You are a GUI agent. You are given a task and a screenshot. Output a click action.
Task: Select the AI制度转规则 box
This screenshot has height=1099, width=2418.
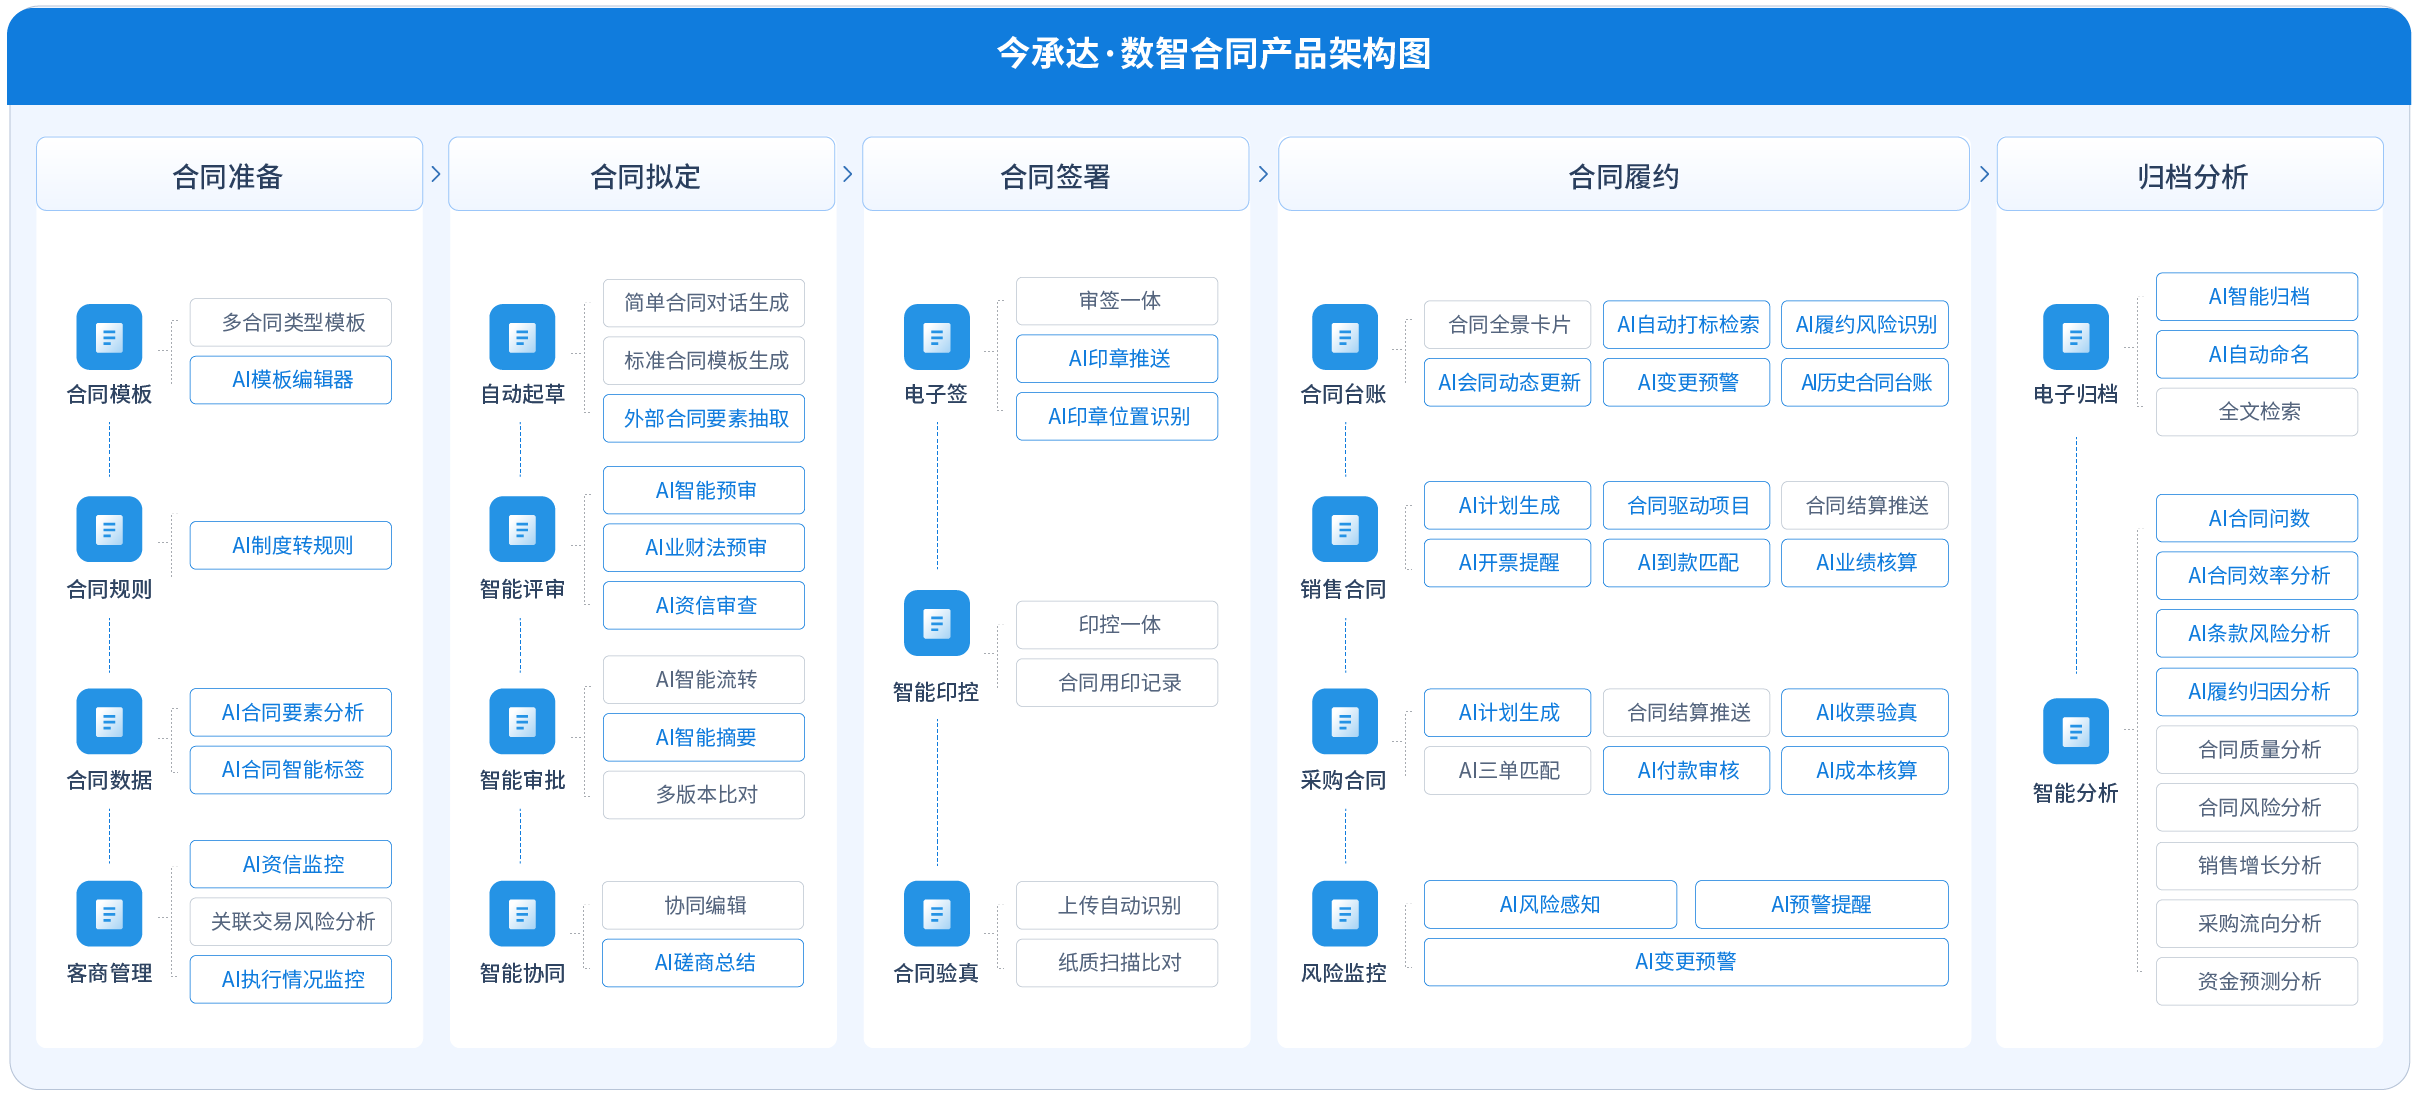pyautogui.click(x=291, y=545)
